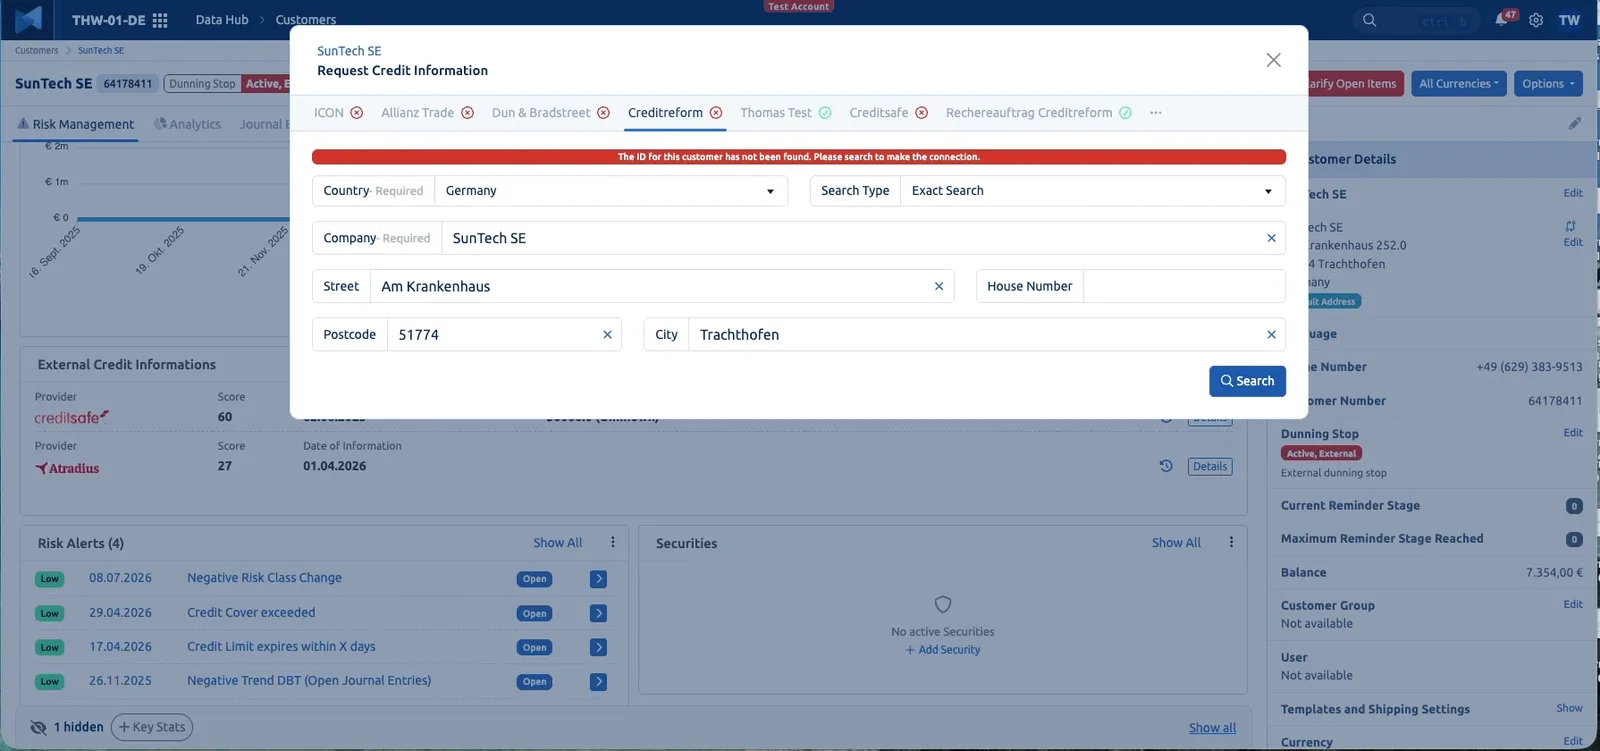Switch to the ICON provider tab
The image size is (1600, 751).
click(338, 113)
